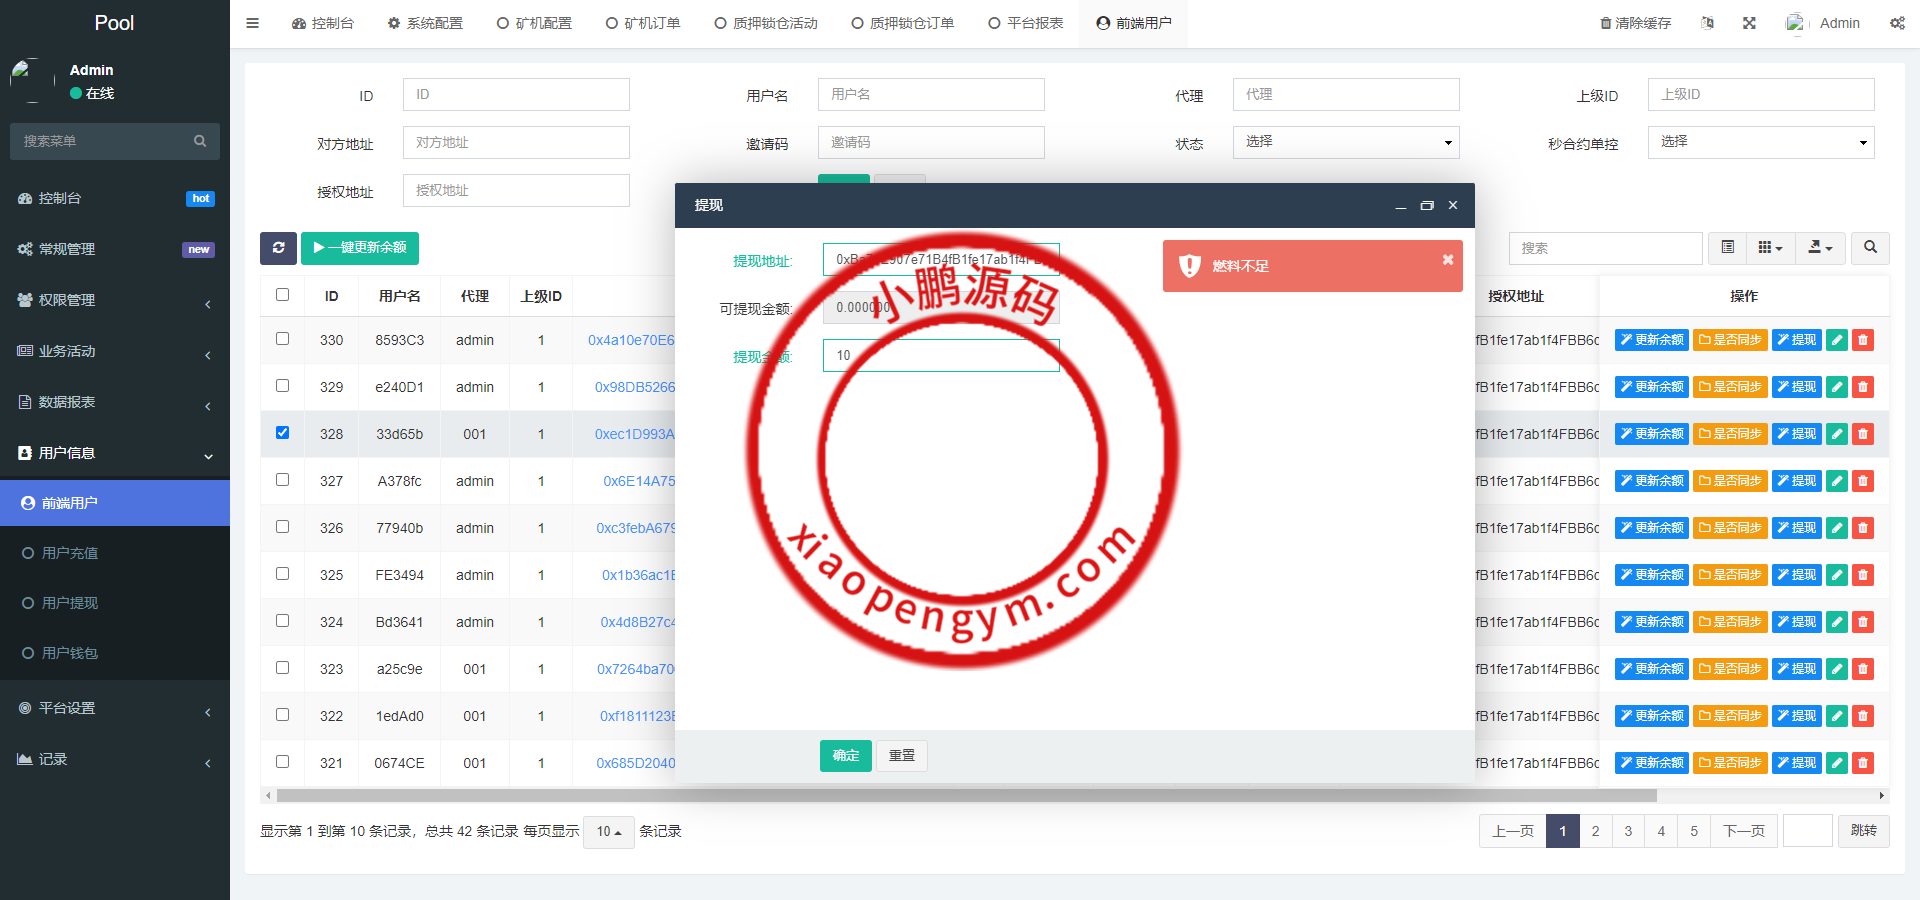This screenshot has width=1920, height=900.
Task: Open the 秒合约单控 select dropdown
Action: tap(1760, 142)
